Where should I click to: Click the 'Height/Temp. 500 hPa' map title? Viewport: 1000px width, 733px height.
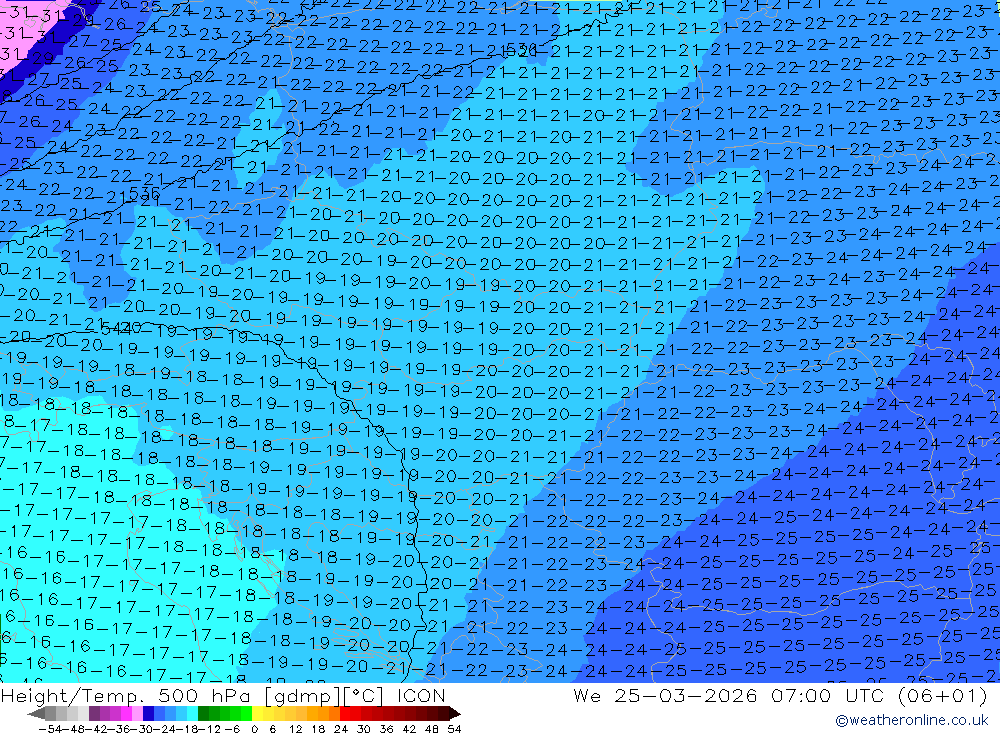pyautogui.click(x=128, y=695)
